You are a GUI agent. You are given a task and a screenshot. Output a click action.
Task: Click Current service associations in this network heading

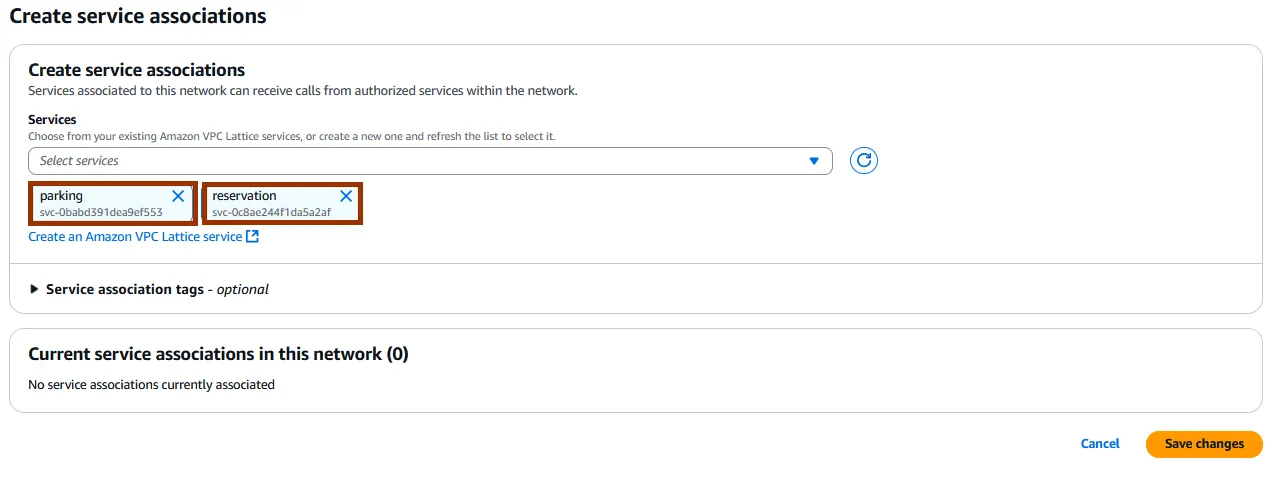(x=218, y=354)
